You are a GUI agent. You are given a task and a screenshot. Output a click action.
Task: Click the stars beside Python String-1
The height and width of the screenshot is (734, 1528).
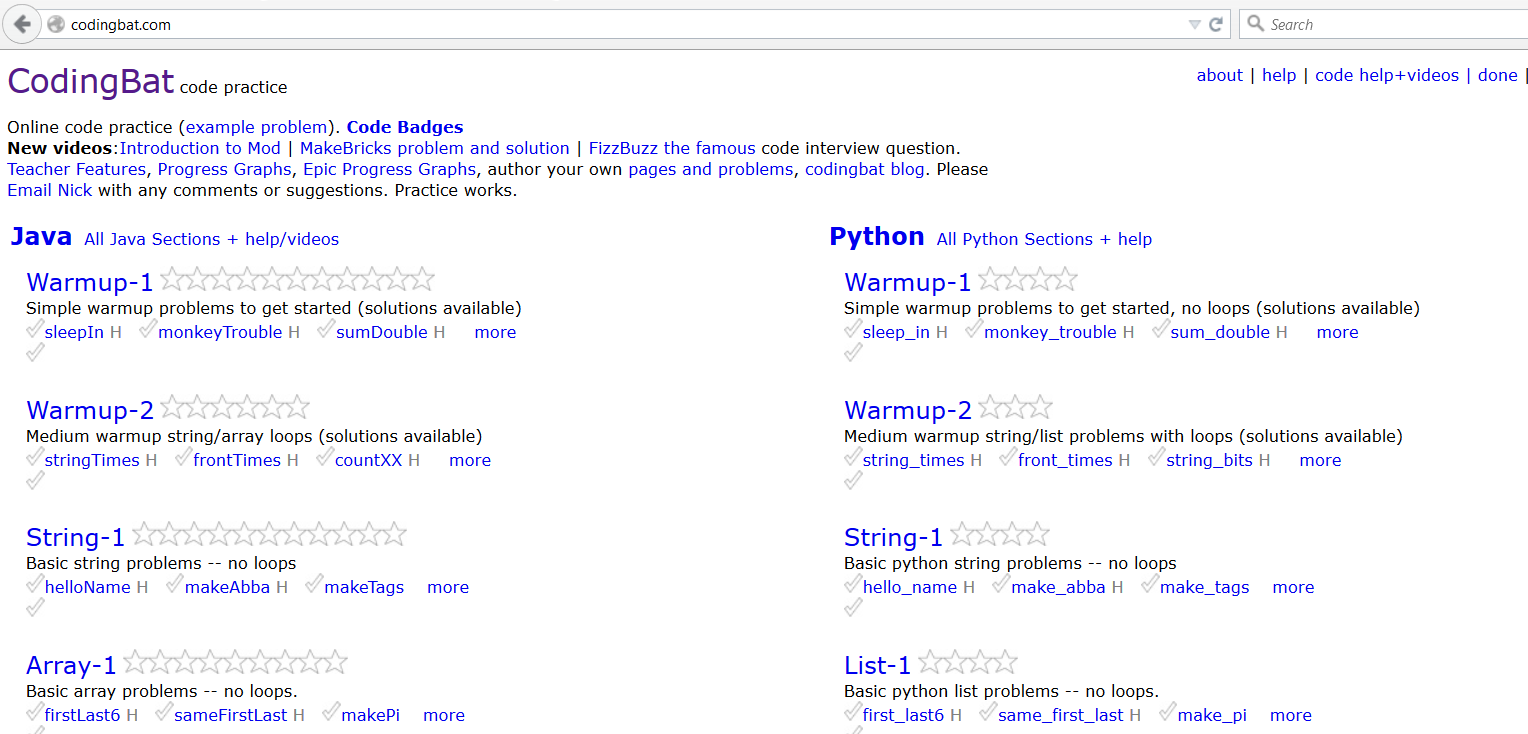[999, 535]
